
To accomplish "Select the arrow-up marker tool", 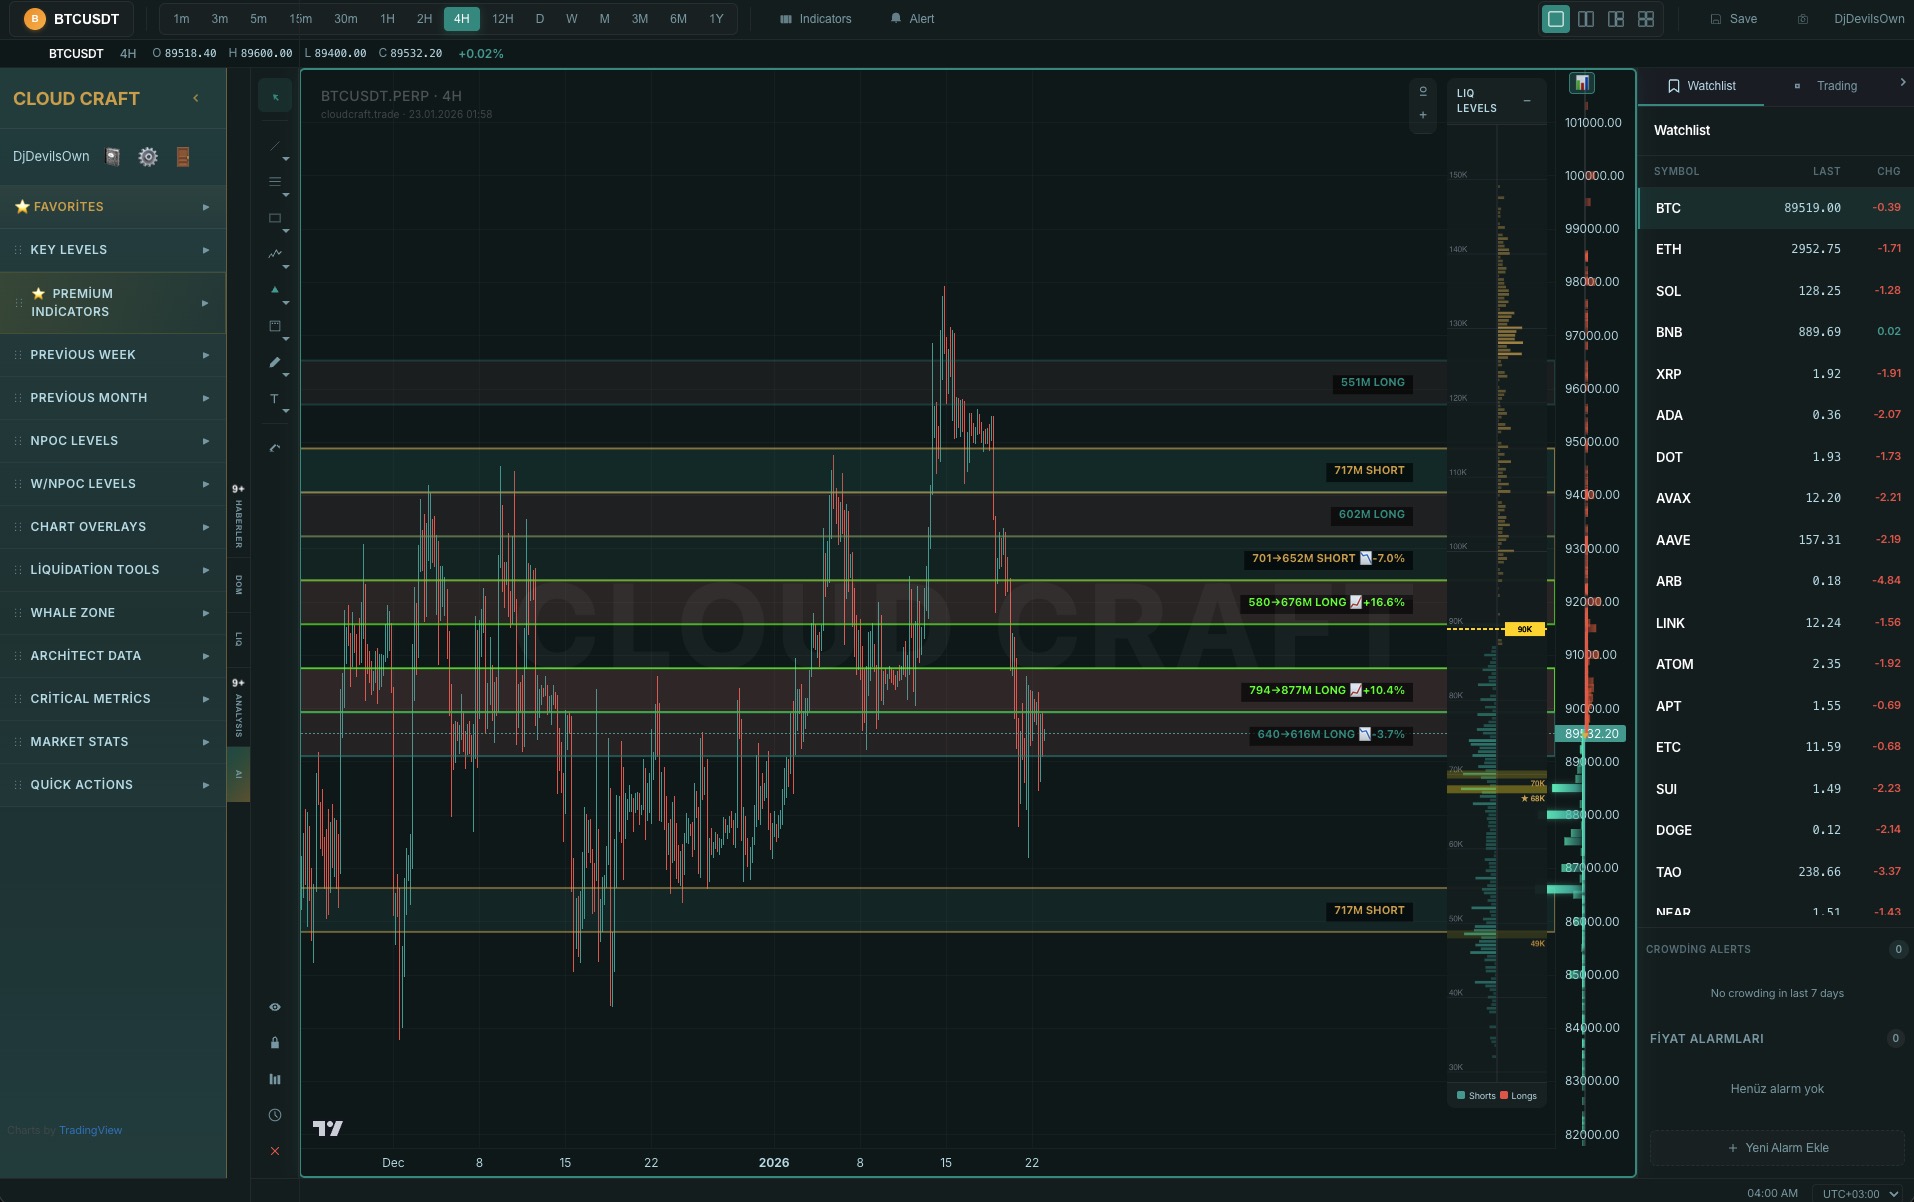I will (x=275, y=290).
